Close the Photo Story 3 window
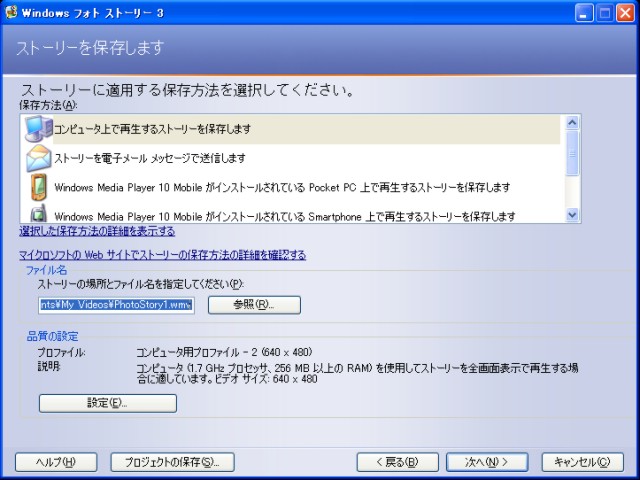640x480 pixels. (625, 13)
